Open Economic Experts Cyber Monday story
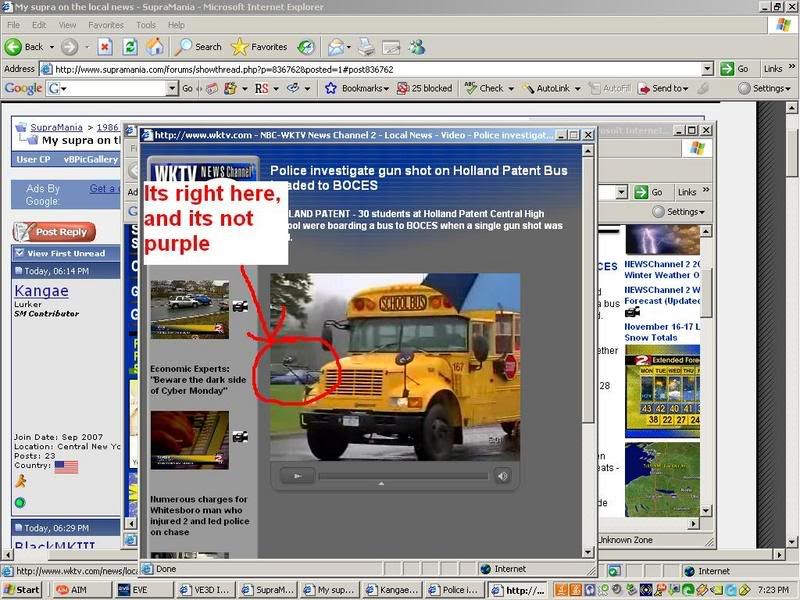 [198, 380]
